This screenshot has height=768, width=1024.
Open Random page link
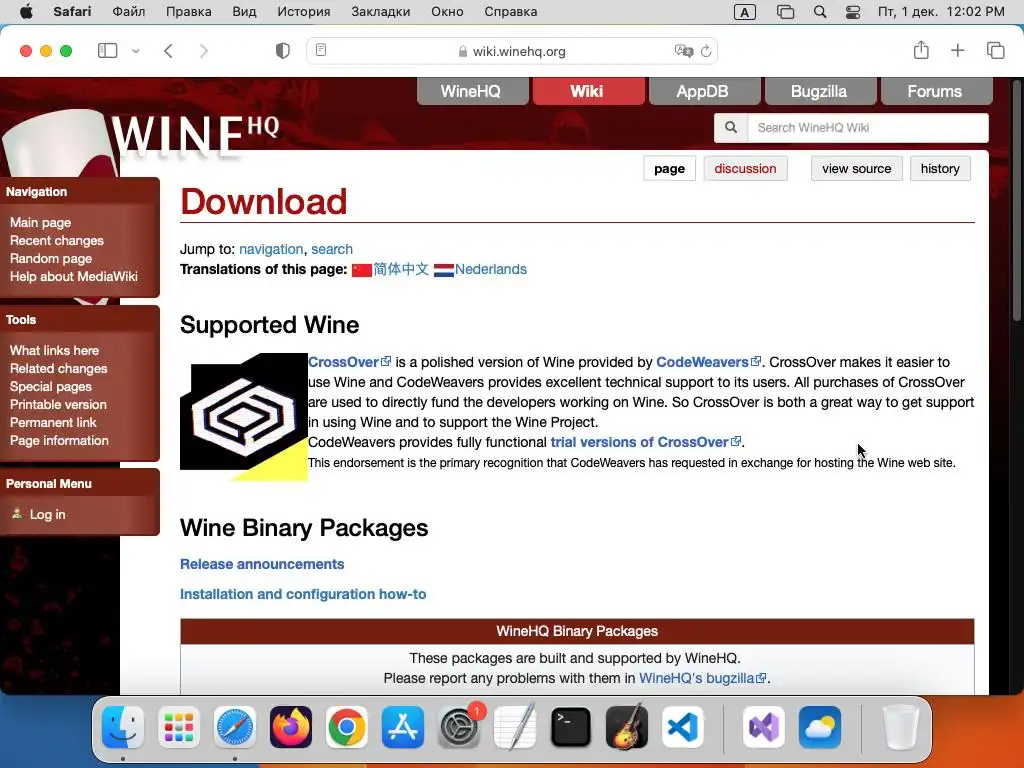pyautogui.click(x=51, y=259)
